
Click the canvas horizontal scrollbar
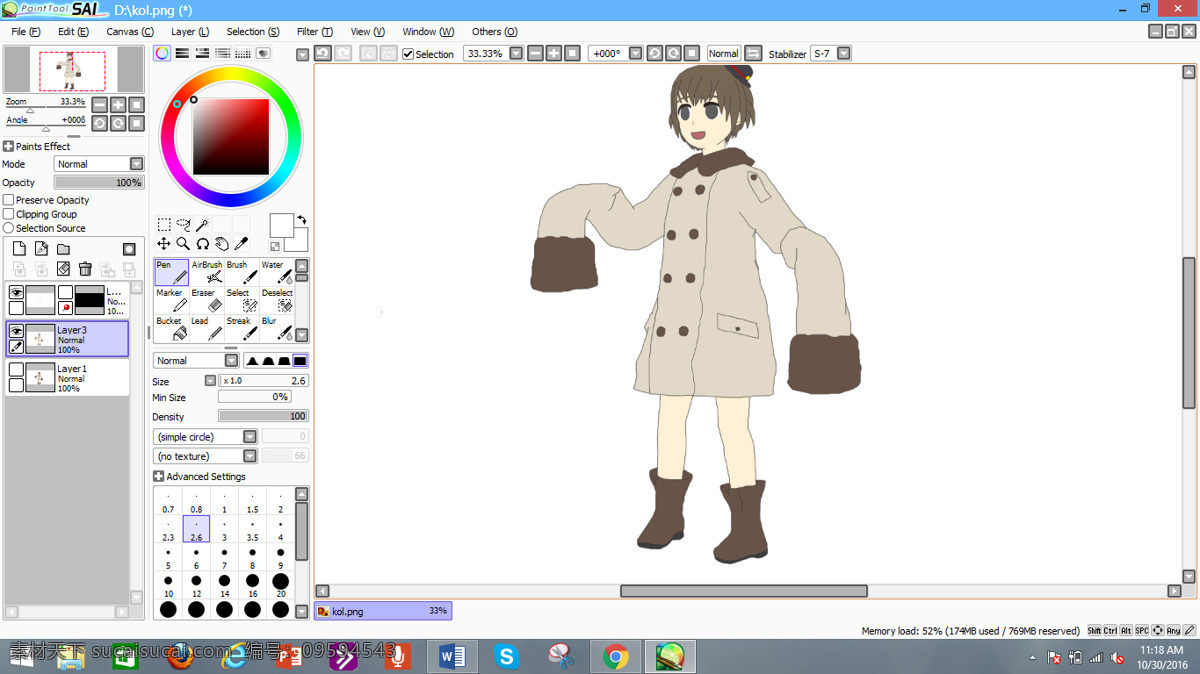pos(743,591)
